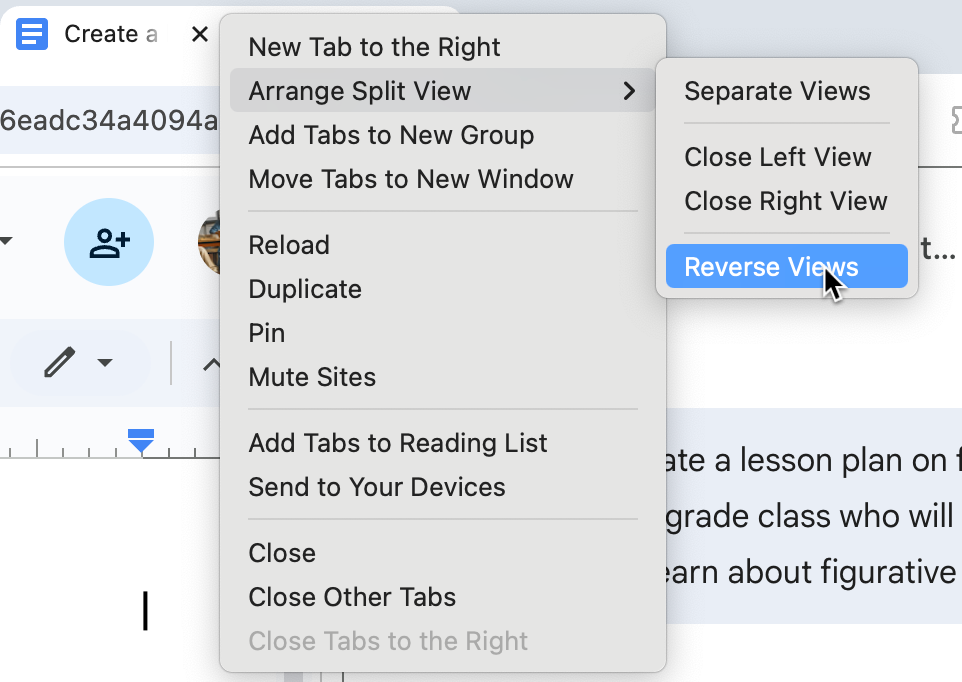Choose Duplicate from the menu
This screenshot has width=962, height=682.
click(x=305, y=289)
